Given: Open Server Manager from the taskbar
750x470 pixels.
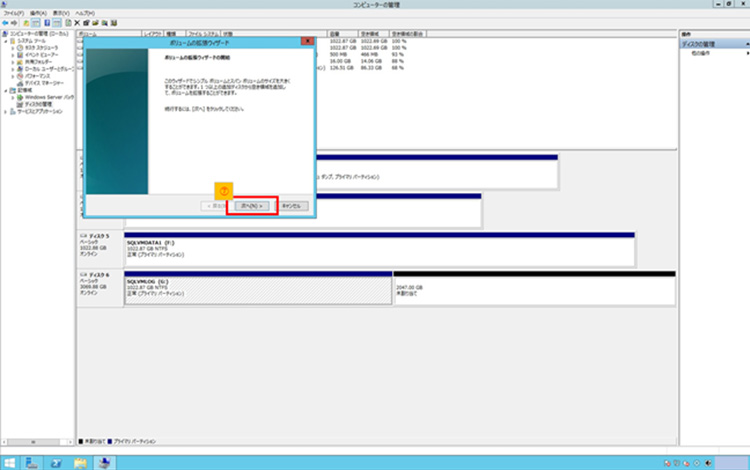Looking at the screenshot, I should click(x=32, y=463).
